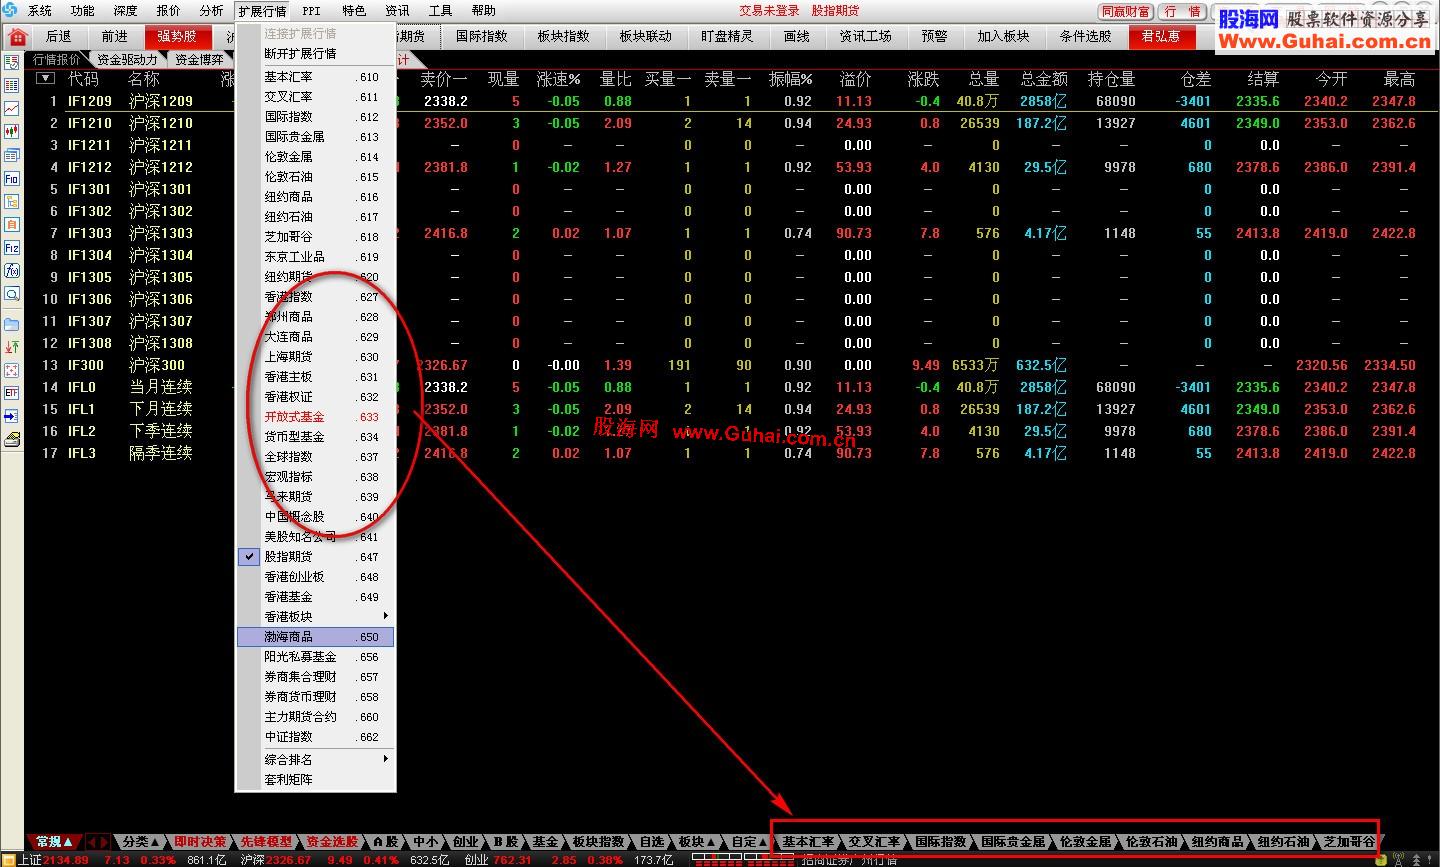Open app logo at menu bar start
This screenshot has height=867, width=1440.
coord(11,11)
